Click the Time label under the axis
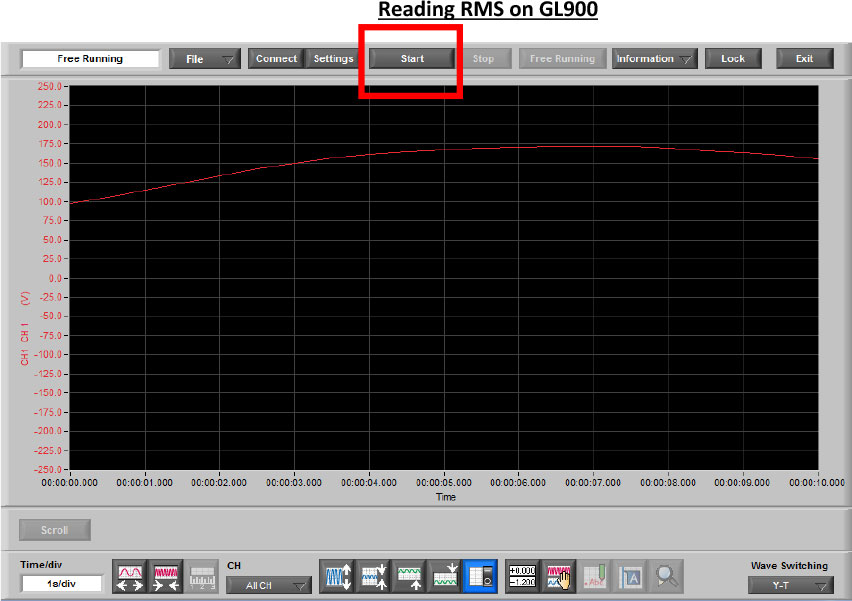 pos(446,497)
